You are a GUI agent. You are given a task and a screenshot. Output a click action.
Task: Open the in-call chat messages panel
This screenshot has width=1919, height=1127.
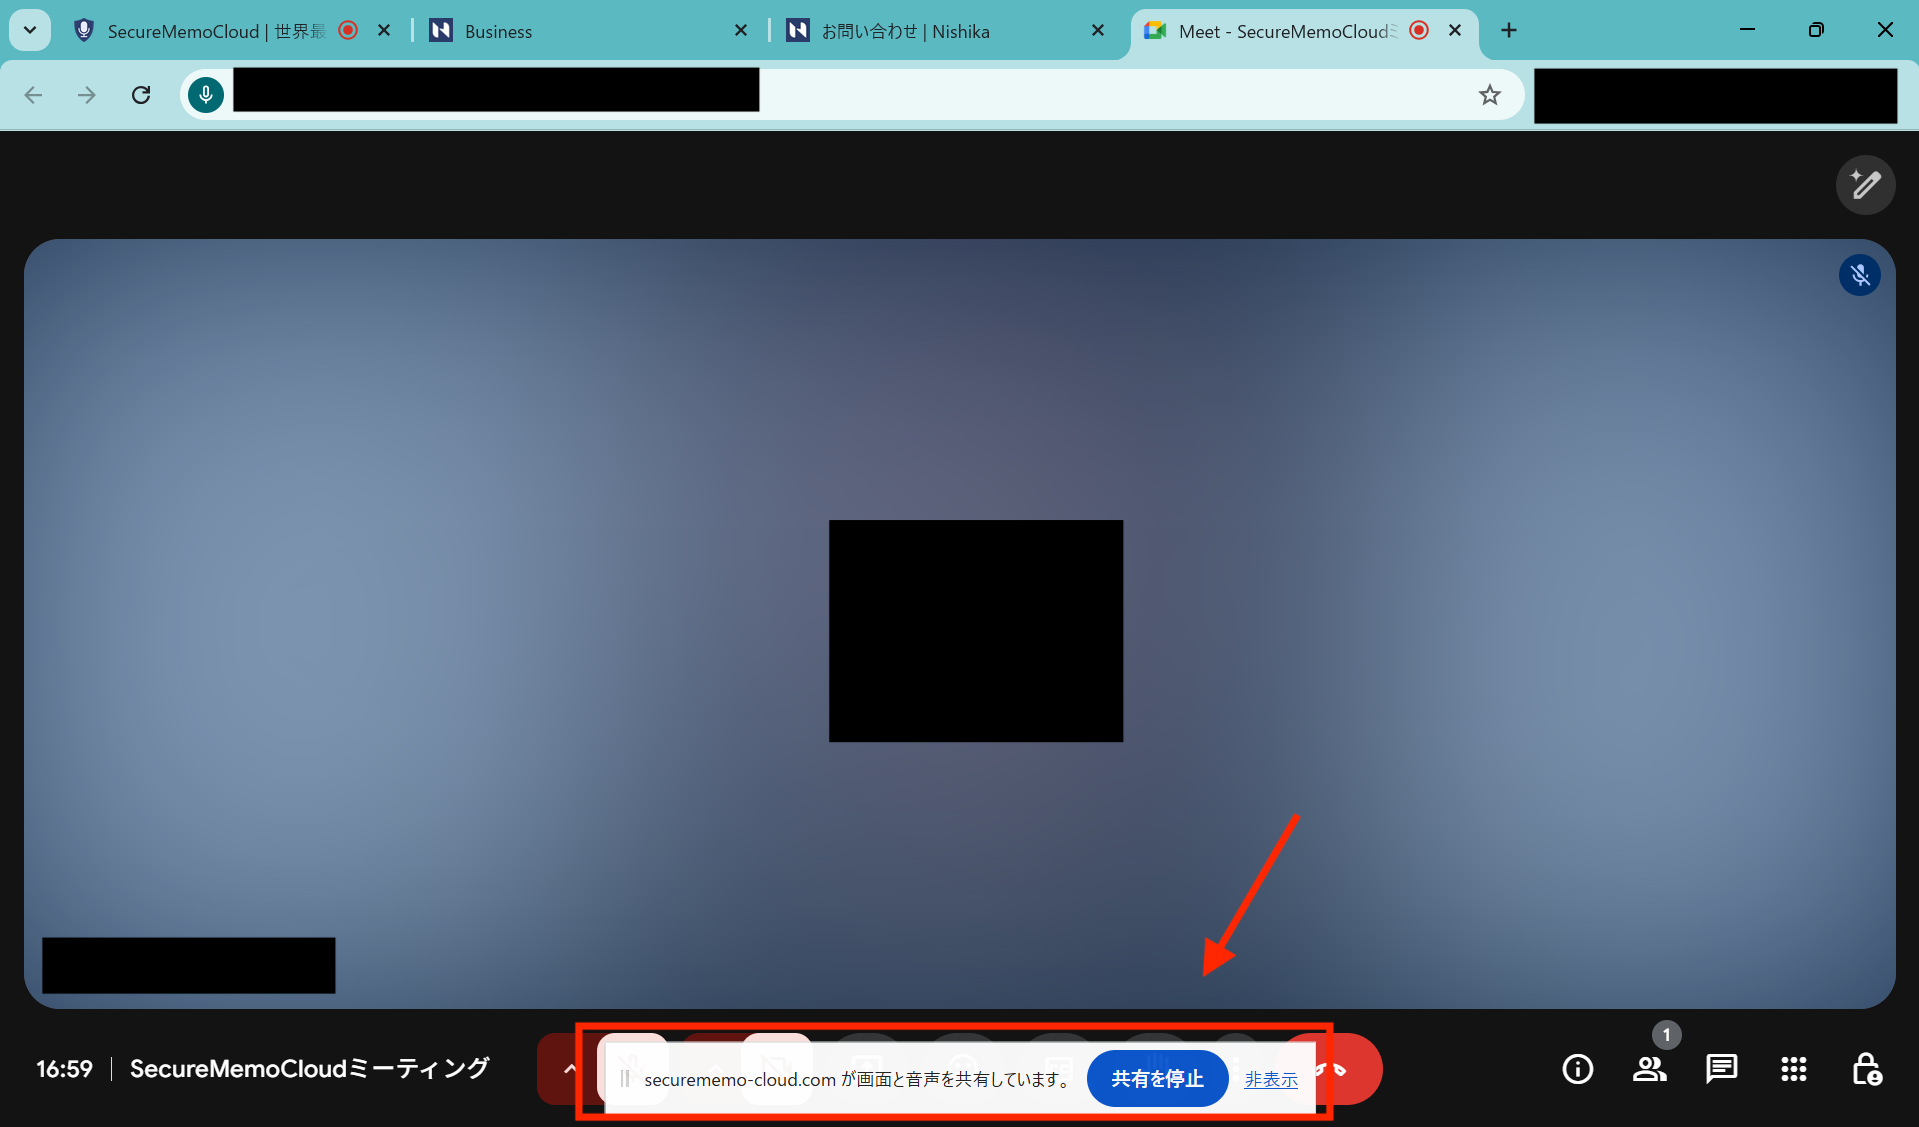click(1721, 1069)
